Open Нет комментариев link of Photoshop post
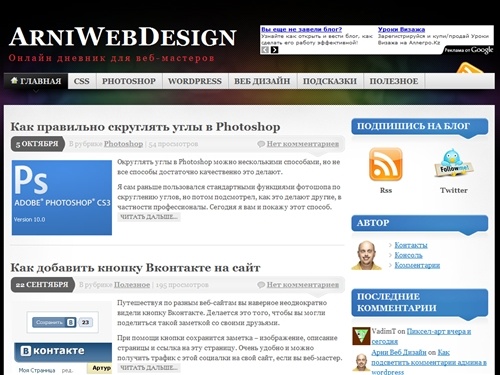The image size is (500, 375). coord(303,144)
